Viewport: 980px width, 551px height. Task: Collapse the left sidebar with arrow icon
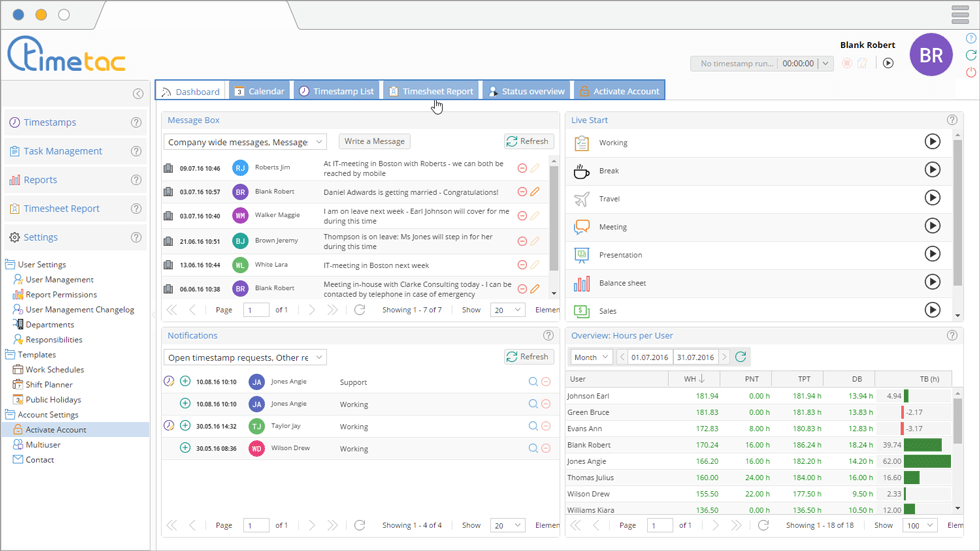pos(138,94)
